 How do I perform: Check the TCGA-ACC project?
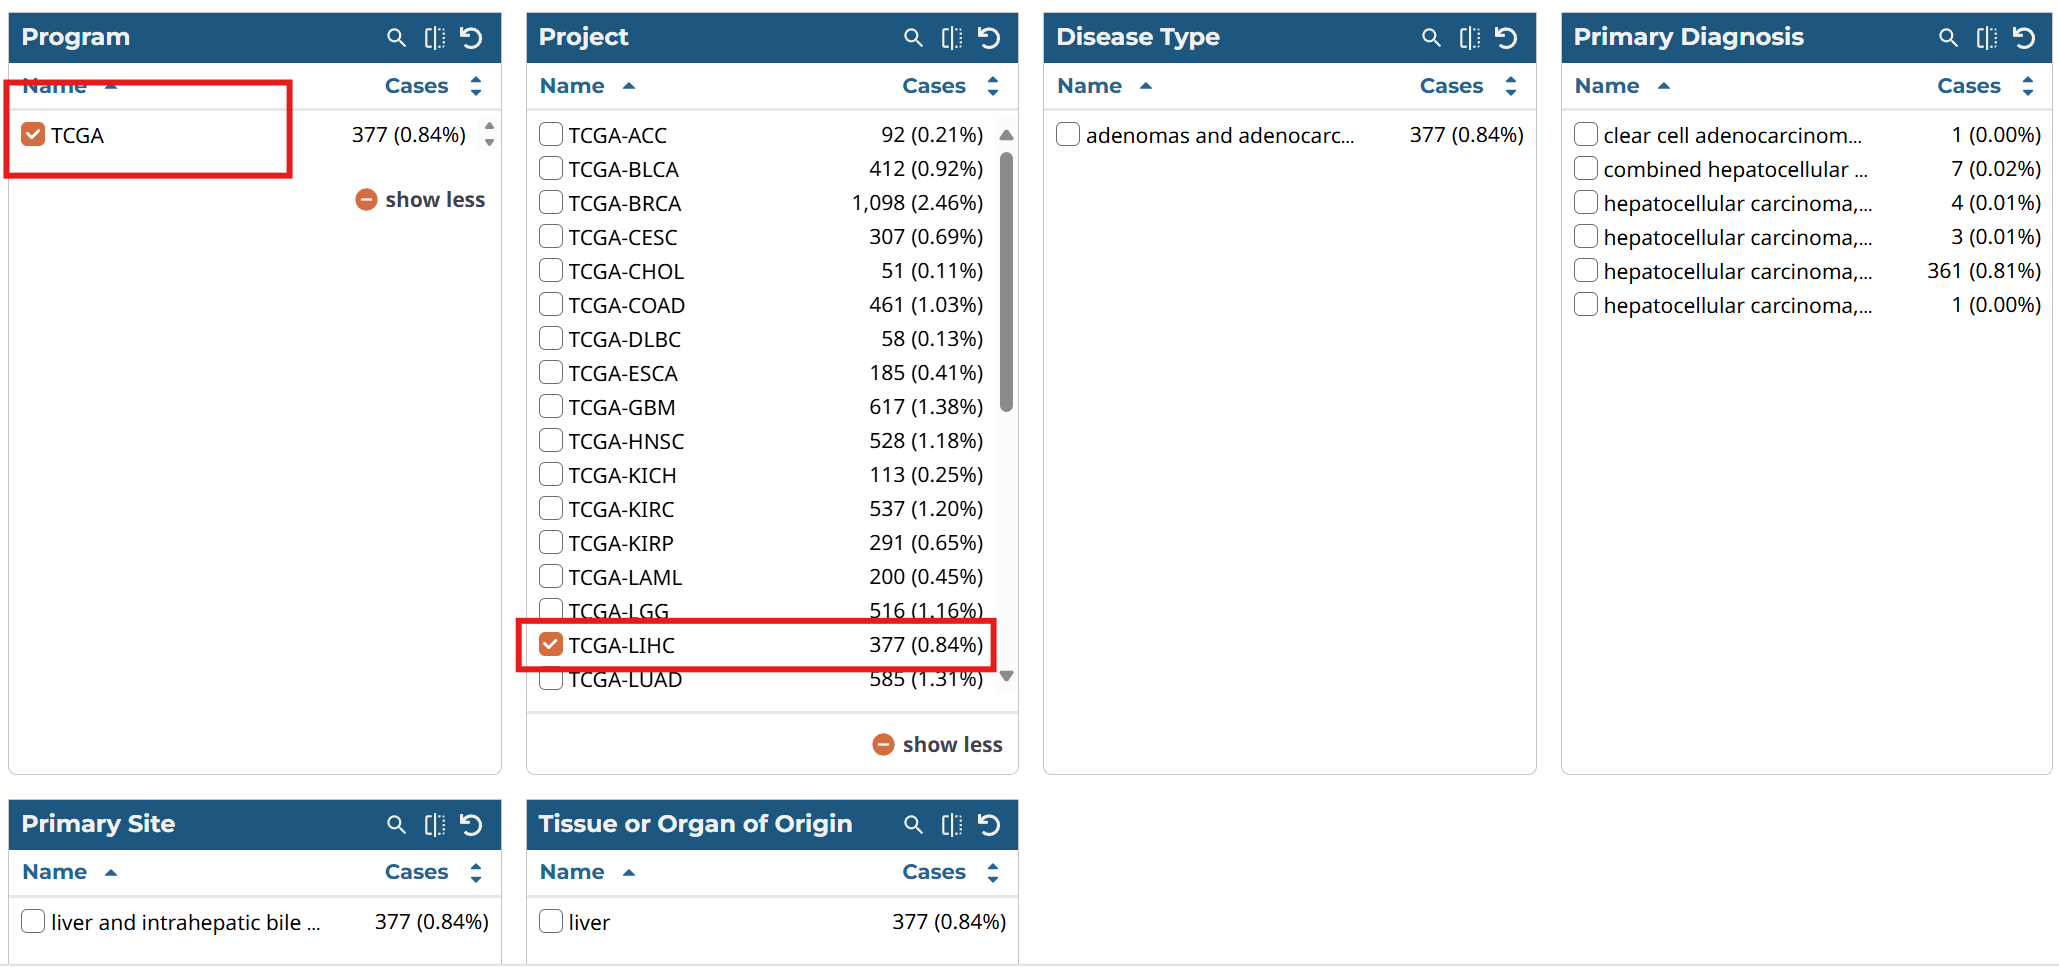(550, 134)
